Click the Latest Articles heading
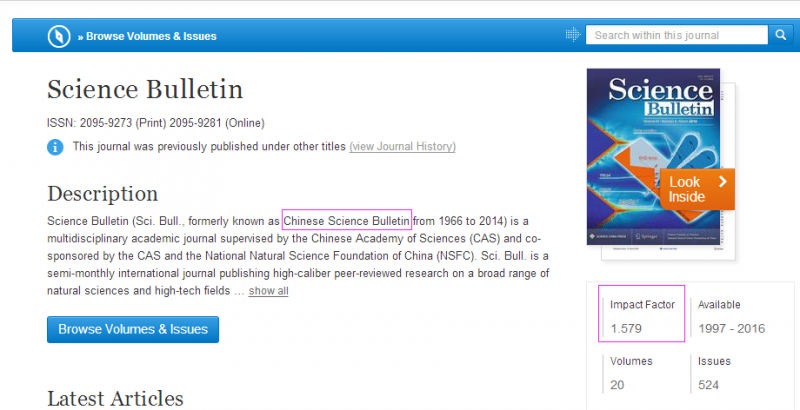Viewport: 800px width, 410px height. [115, 398]
